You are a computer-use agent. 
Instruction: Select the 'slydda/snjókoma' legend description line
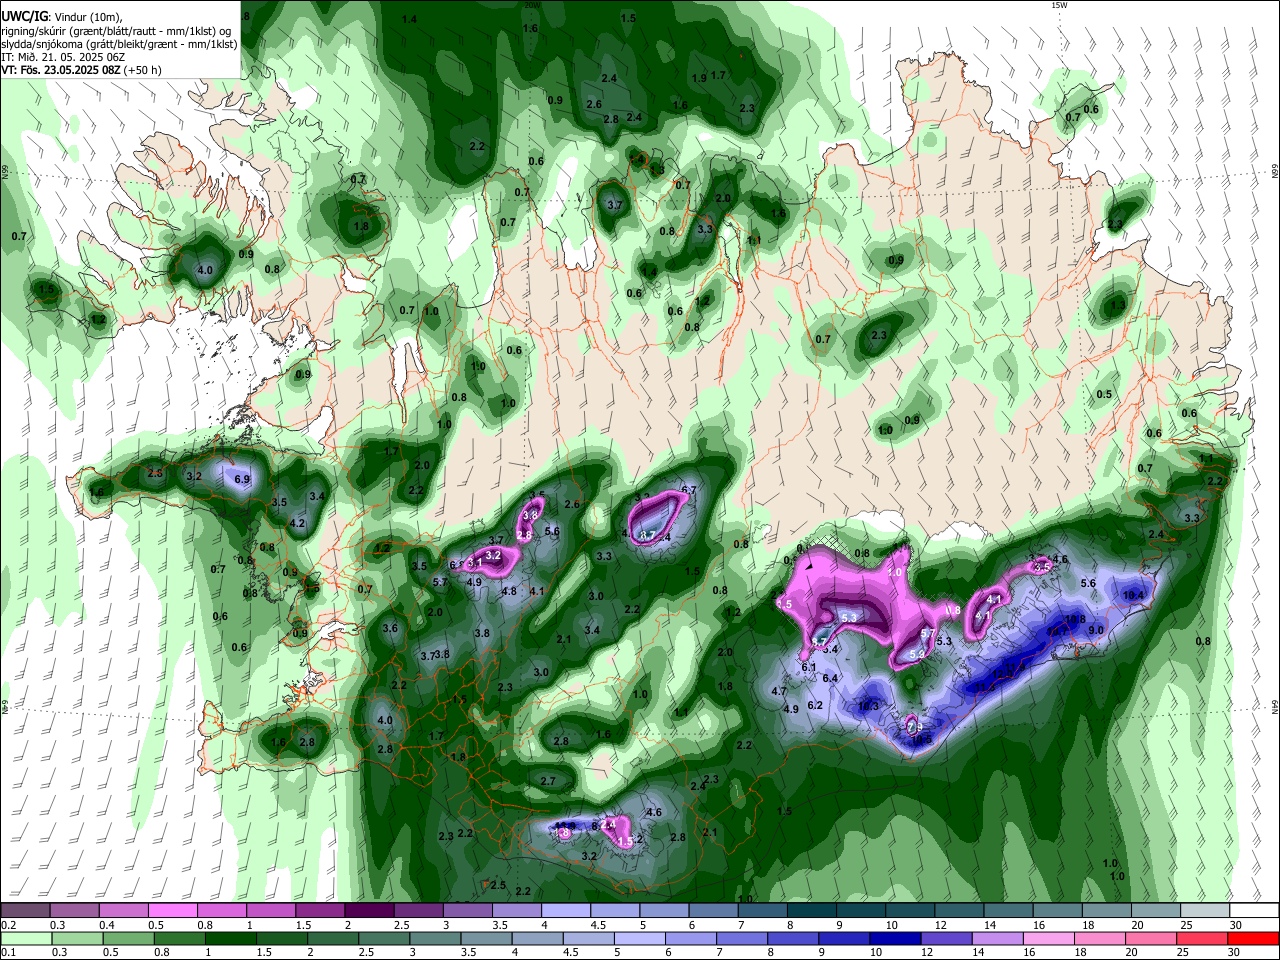click(119, 44)
